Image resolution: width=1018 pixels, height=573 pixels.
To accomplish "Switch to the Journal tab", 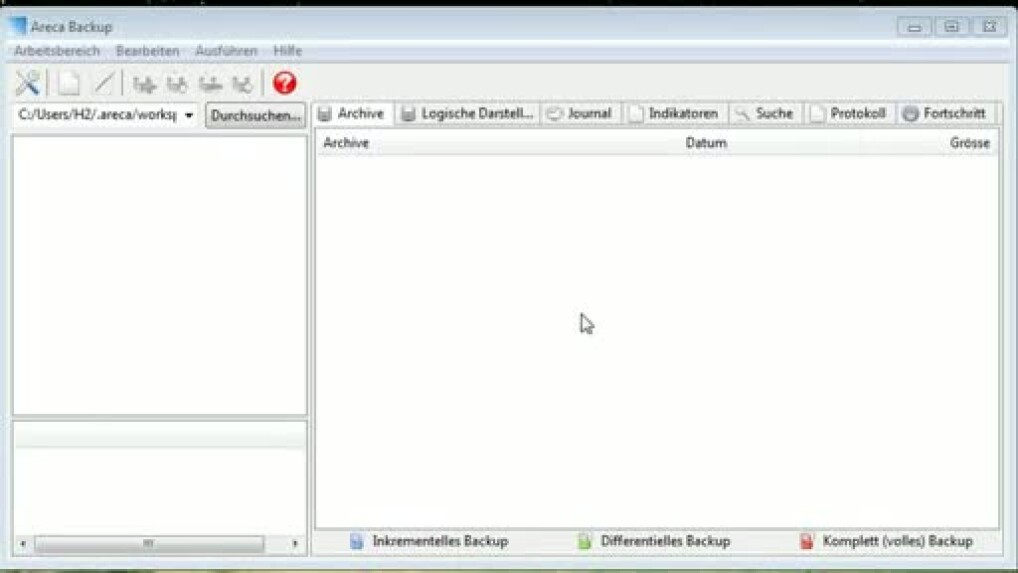I will coord(580,114).
